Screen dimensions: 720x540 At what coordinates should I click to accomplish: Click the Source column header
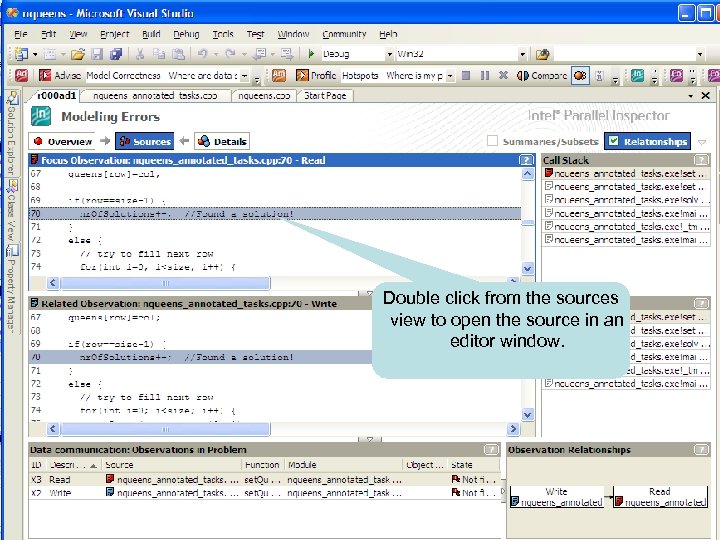click(172, 465)
